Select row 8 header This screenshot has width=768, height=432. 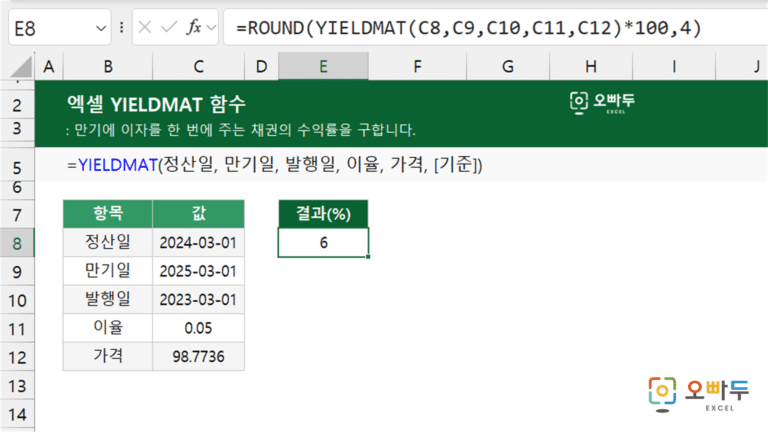(x=17, y=243)
